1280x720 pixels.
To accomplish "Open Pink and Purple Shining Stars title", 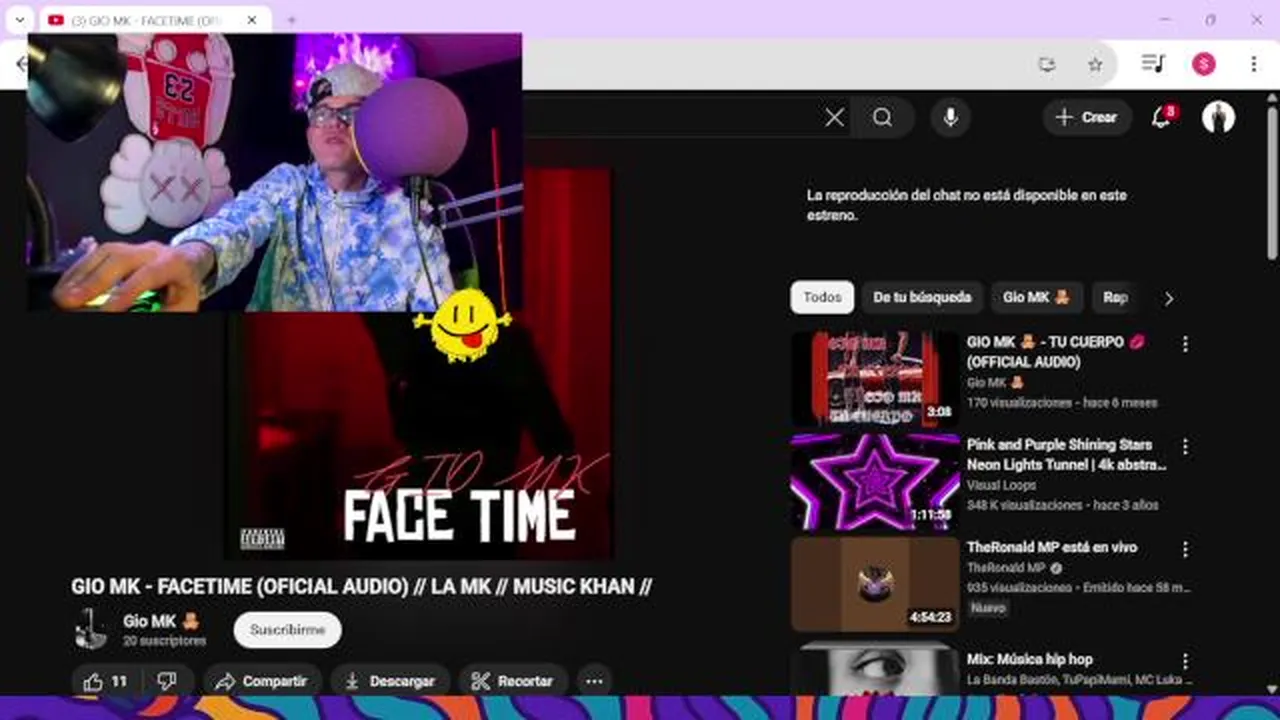I will (x=1066, y=454).
